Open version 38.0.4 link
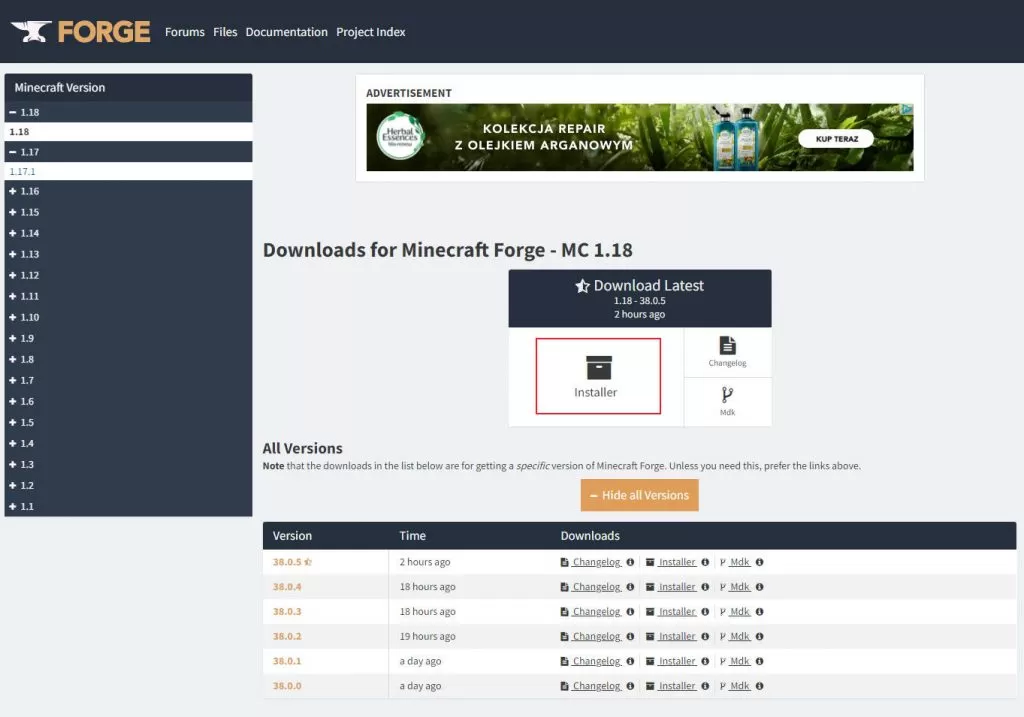The height and width of the screenshot is (717, 1024). [287, 586]
